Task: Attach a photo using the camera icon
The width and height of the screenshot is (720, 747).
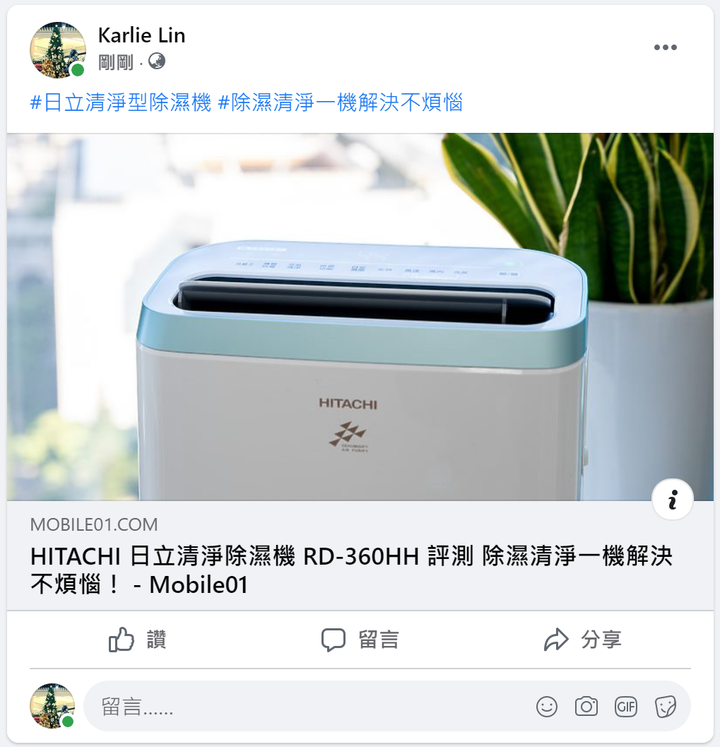Action: pyautogui.click(x=586, y=706)
